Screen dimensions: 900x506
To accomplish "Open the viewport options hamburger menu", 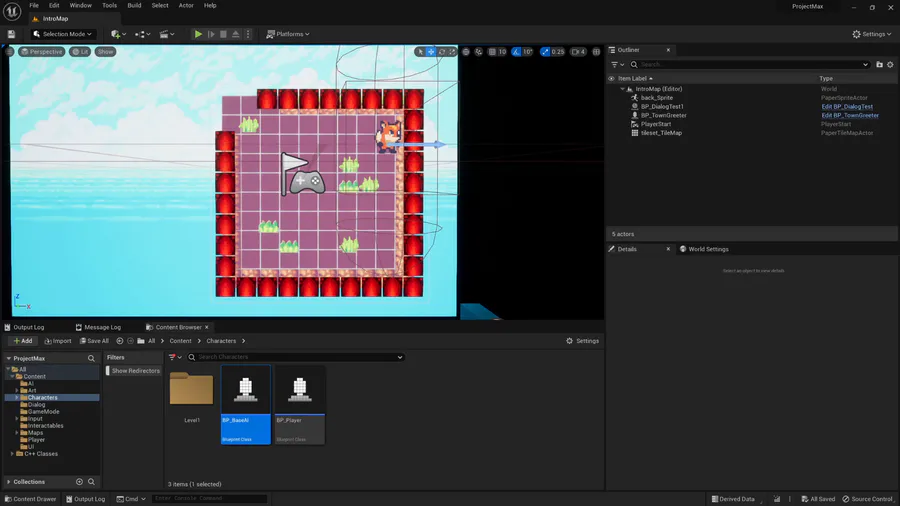I will [x=9, y=52].
